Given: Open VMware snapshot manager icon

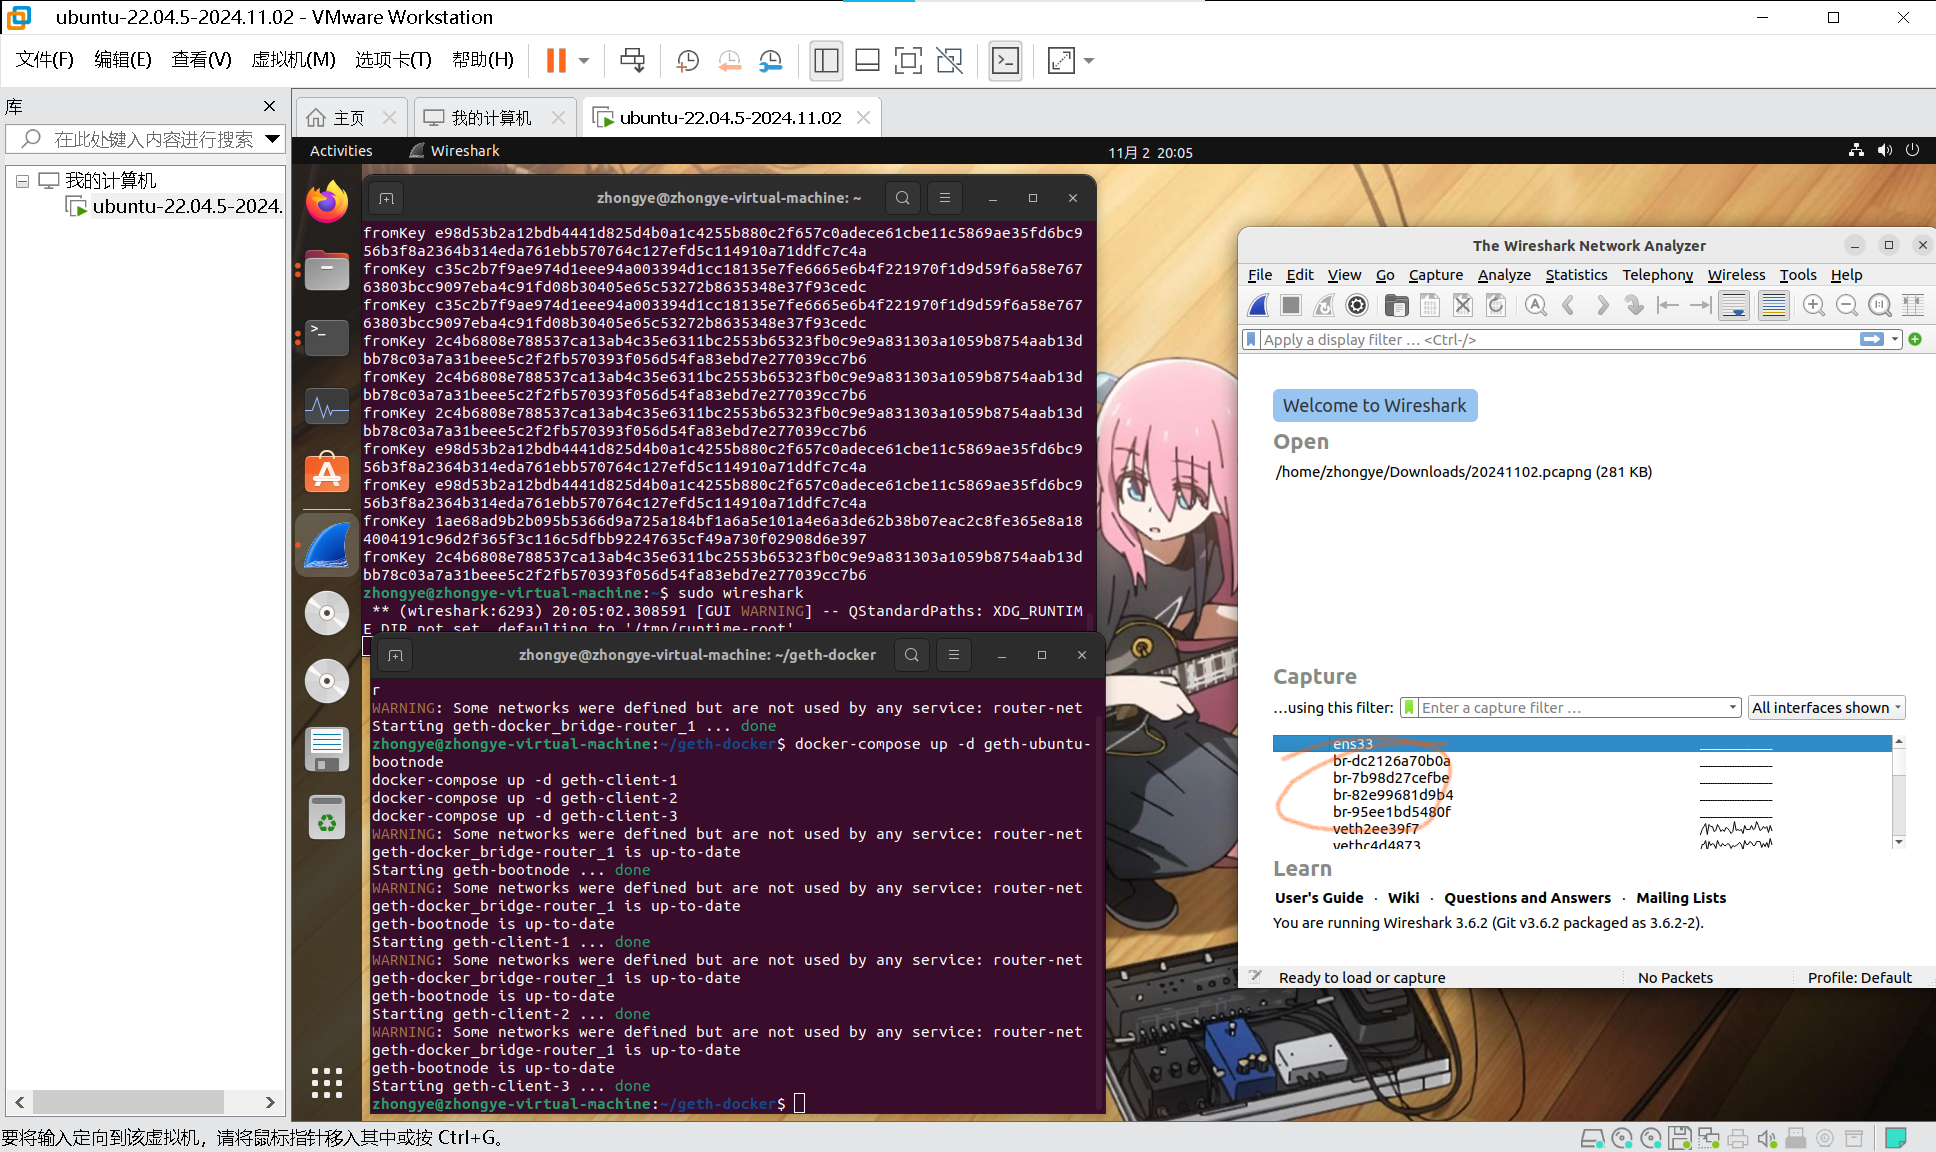Looking at the screenshot, I should click(x=770, y=61).
